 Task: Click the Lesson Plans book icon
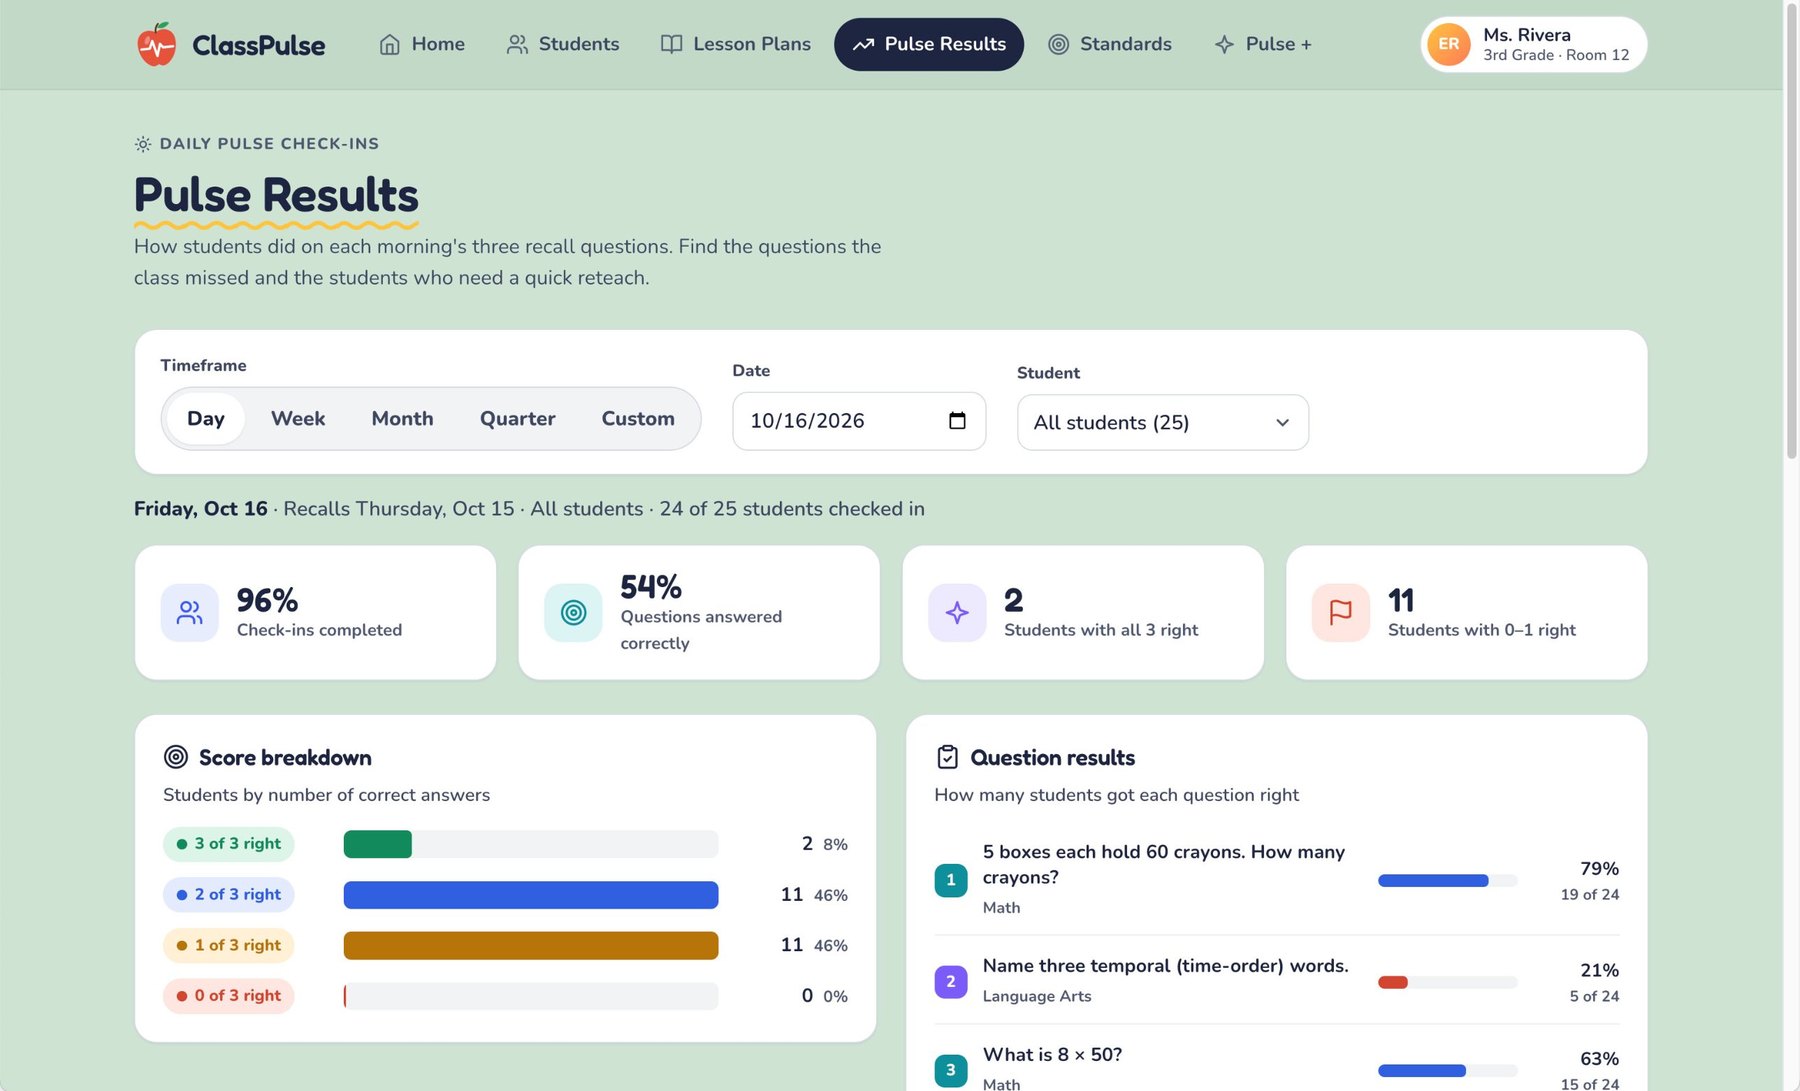coord(672,44)
